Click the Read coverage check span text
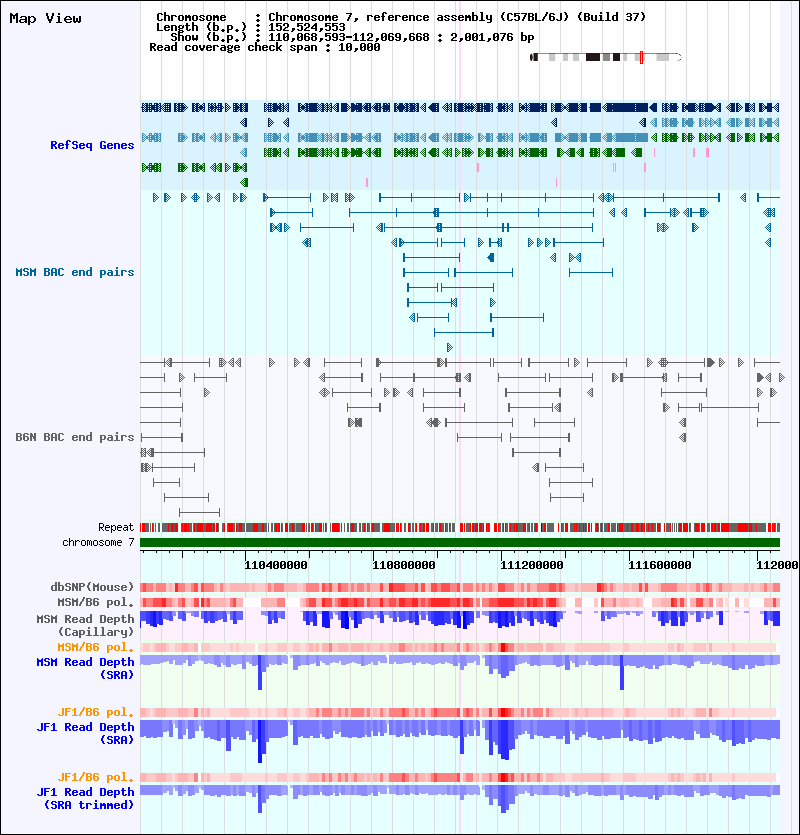 265,47
